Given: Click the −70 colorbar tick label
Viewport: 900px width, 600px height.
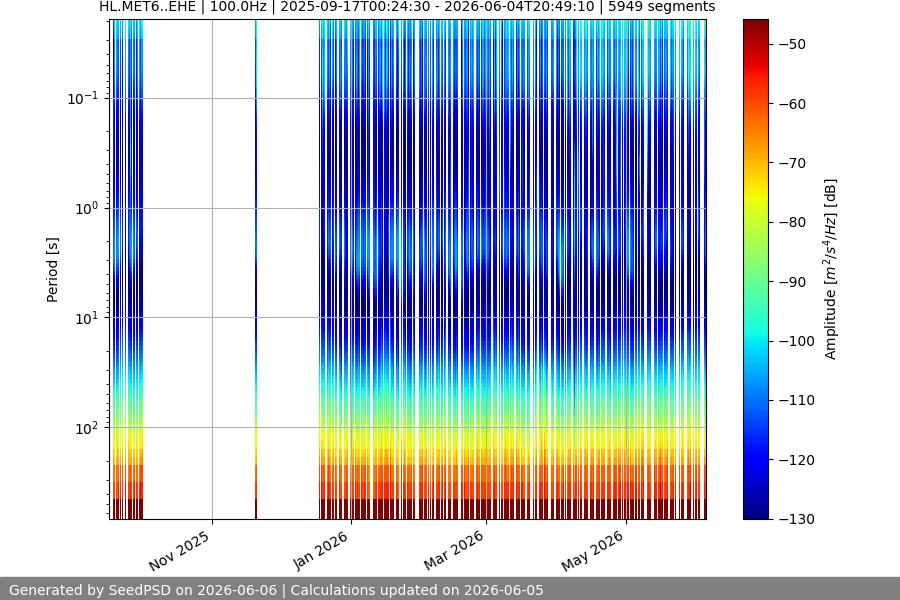Looking at the screenshot, I should point(793,163).
